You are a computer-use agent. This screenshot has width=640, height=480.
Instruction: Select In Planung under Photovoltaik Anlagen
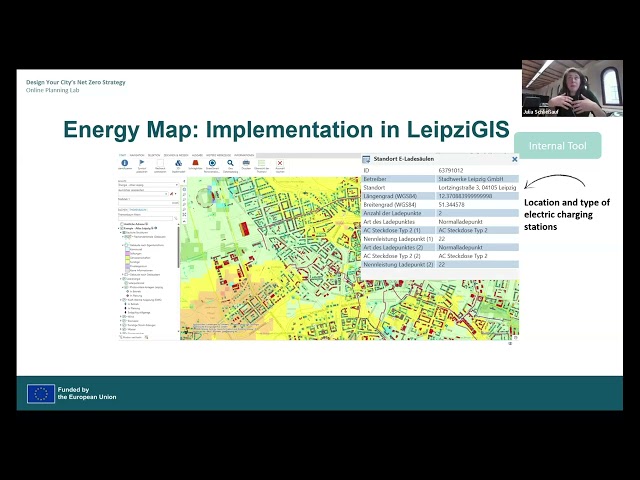(x=135, y=296)
